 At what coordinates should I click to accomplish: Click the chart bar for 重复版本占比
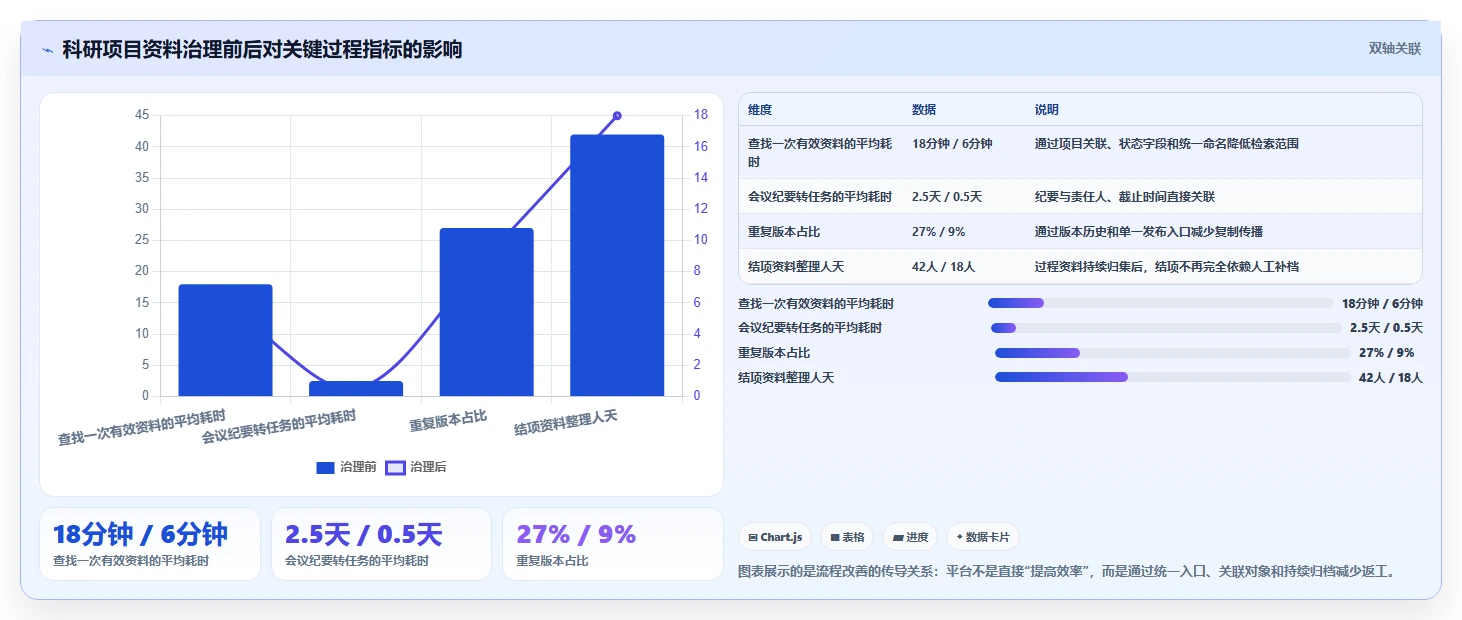click(x=486, y=312)
